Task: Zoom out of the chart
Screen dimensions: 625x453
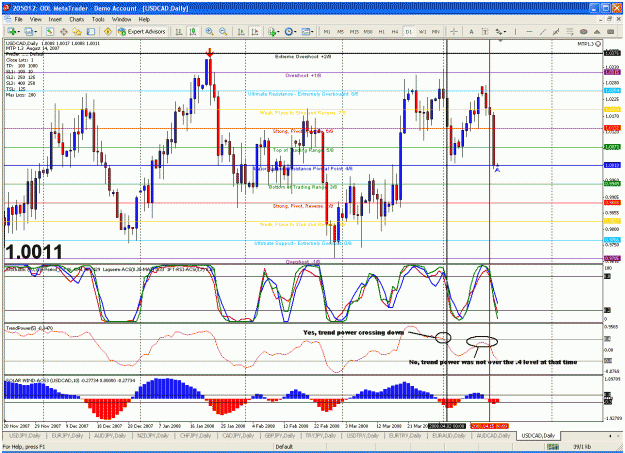Action: (x=223, y=32)
